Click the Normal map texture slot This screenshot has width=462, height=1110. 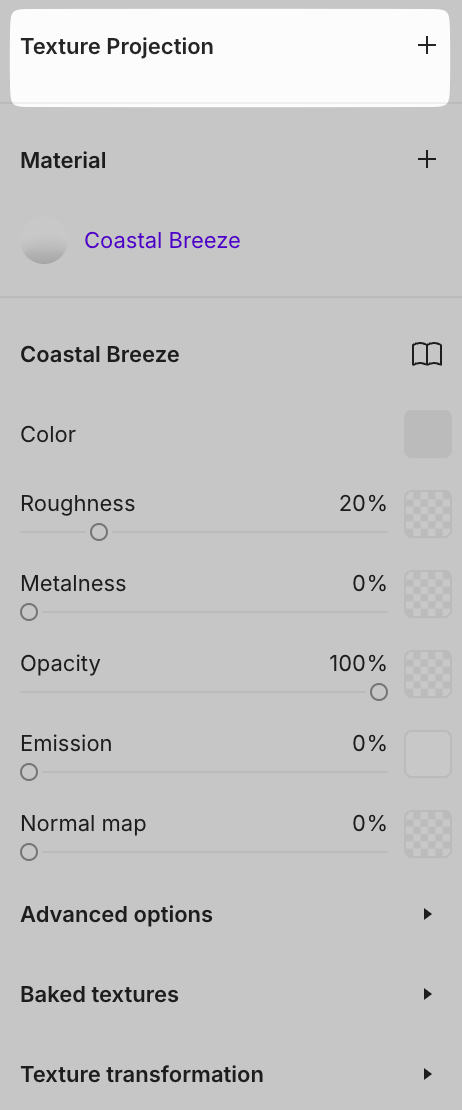(428, 834)
